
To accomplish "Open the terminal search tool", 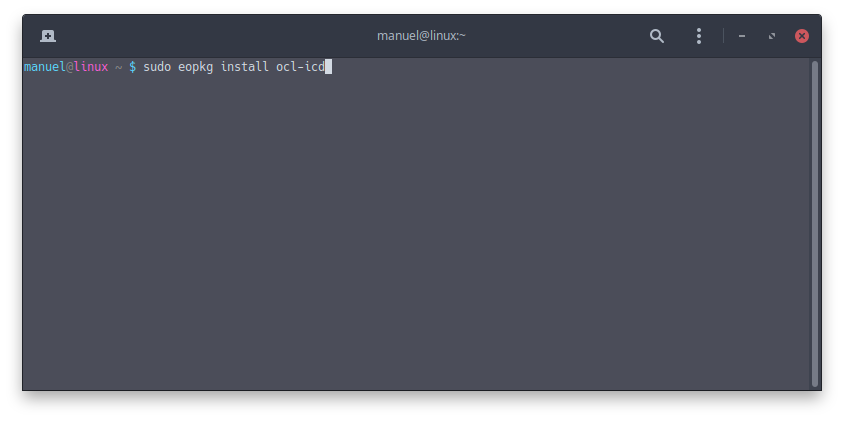I will [x=657, y=36].
